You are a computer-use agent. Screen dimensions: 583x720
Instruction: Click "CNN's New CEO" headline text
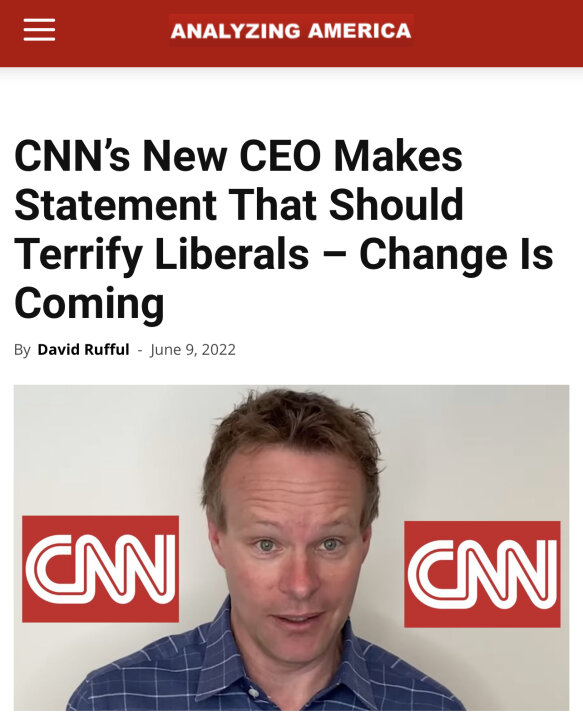168,156
